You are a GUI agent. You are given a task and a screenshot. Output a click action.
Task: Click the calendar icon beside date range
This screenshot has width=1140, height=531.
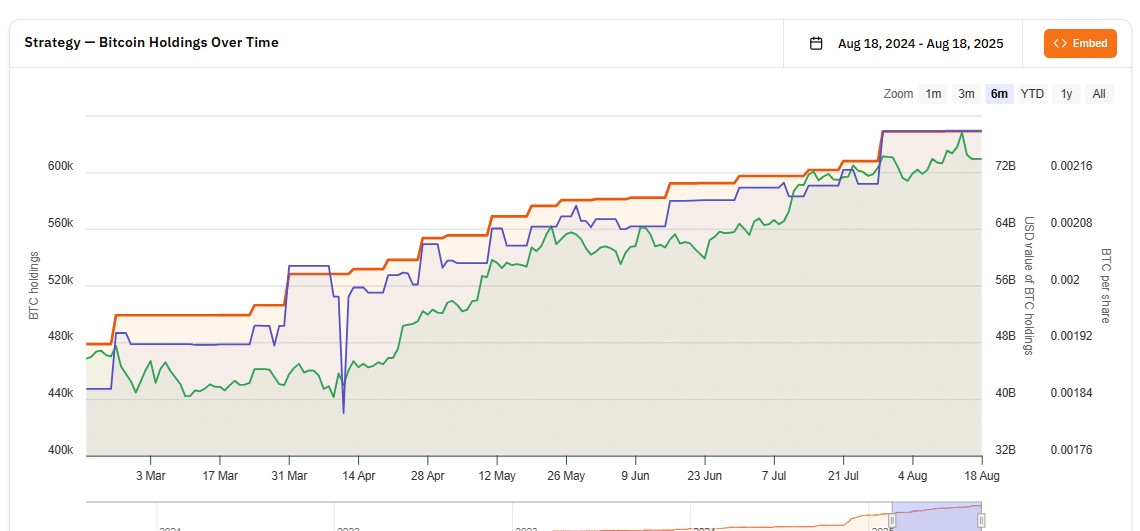816,44
